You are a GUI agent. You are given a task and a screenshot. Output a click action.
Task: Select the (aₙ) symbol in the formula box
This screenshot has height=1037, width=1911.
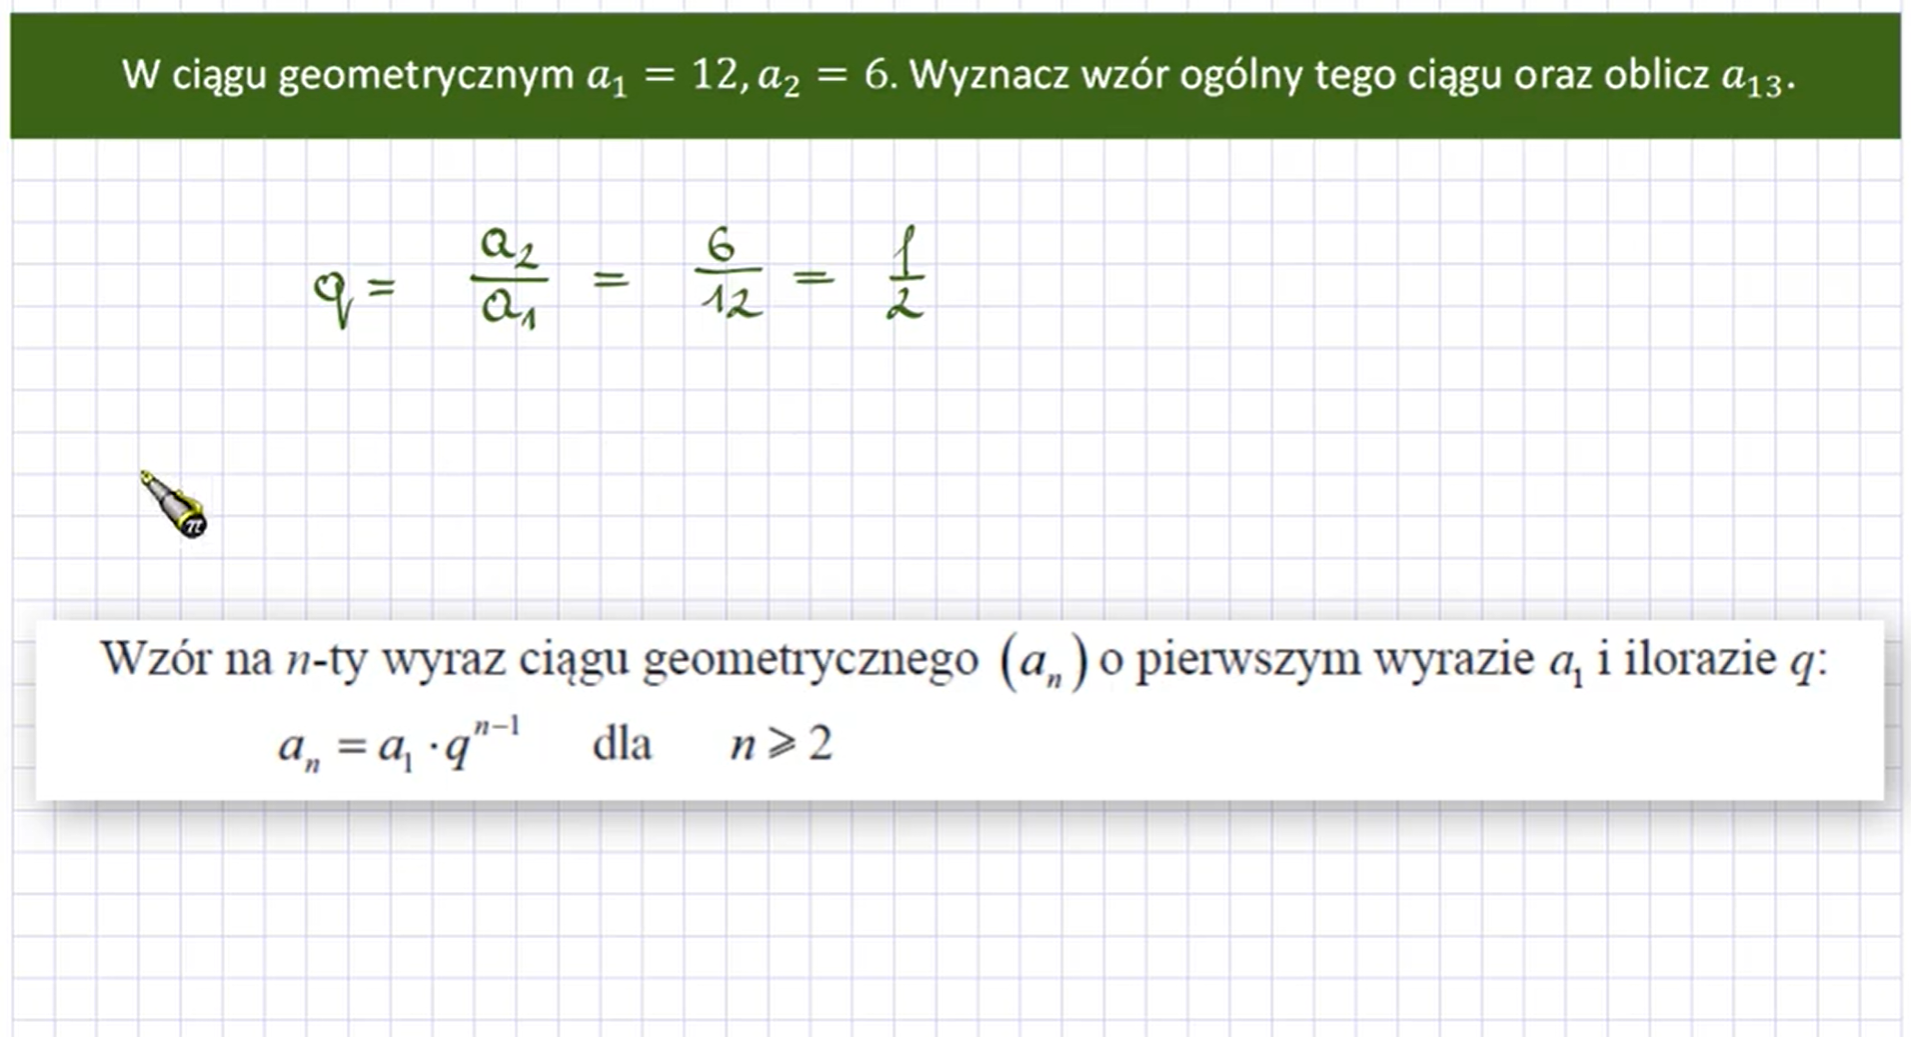pos(1044,662)
